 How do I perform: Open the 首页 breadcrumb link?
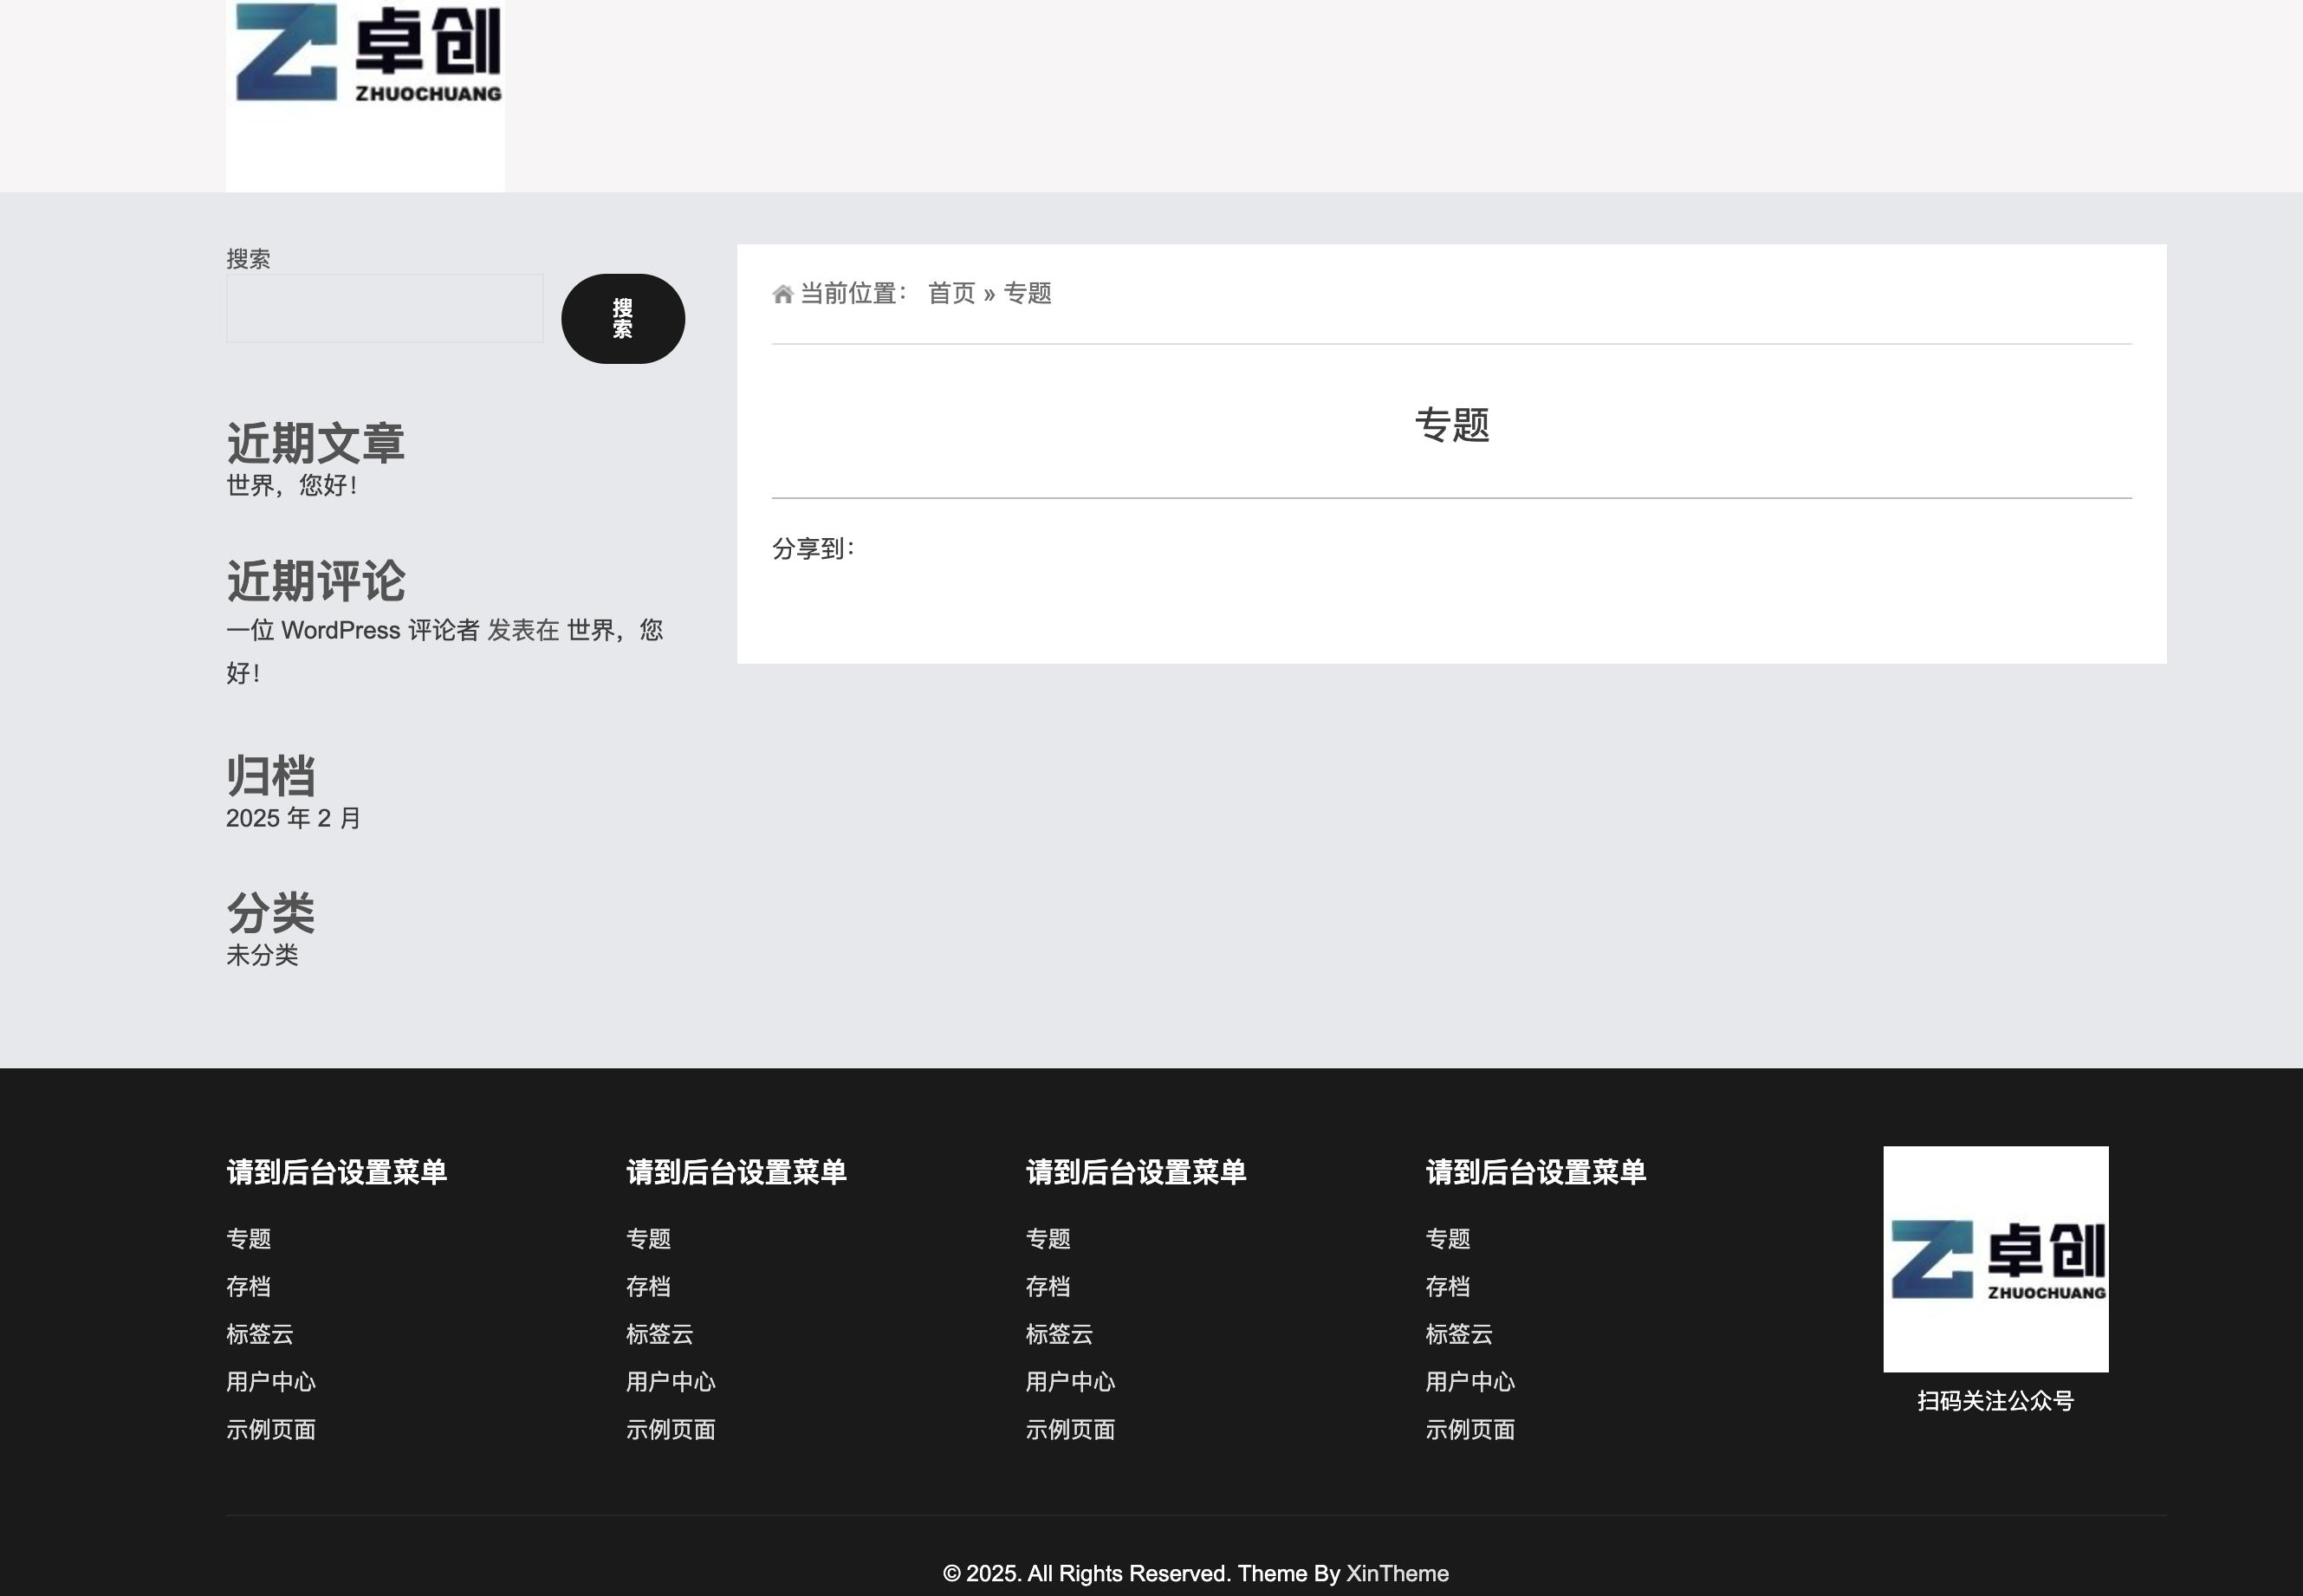[x=951, y=294]
